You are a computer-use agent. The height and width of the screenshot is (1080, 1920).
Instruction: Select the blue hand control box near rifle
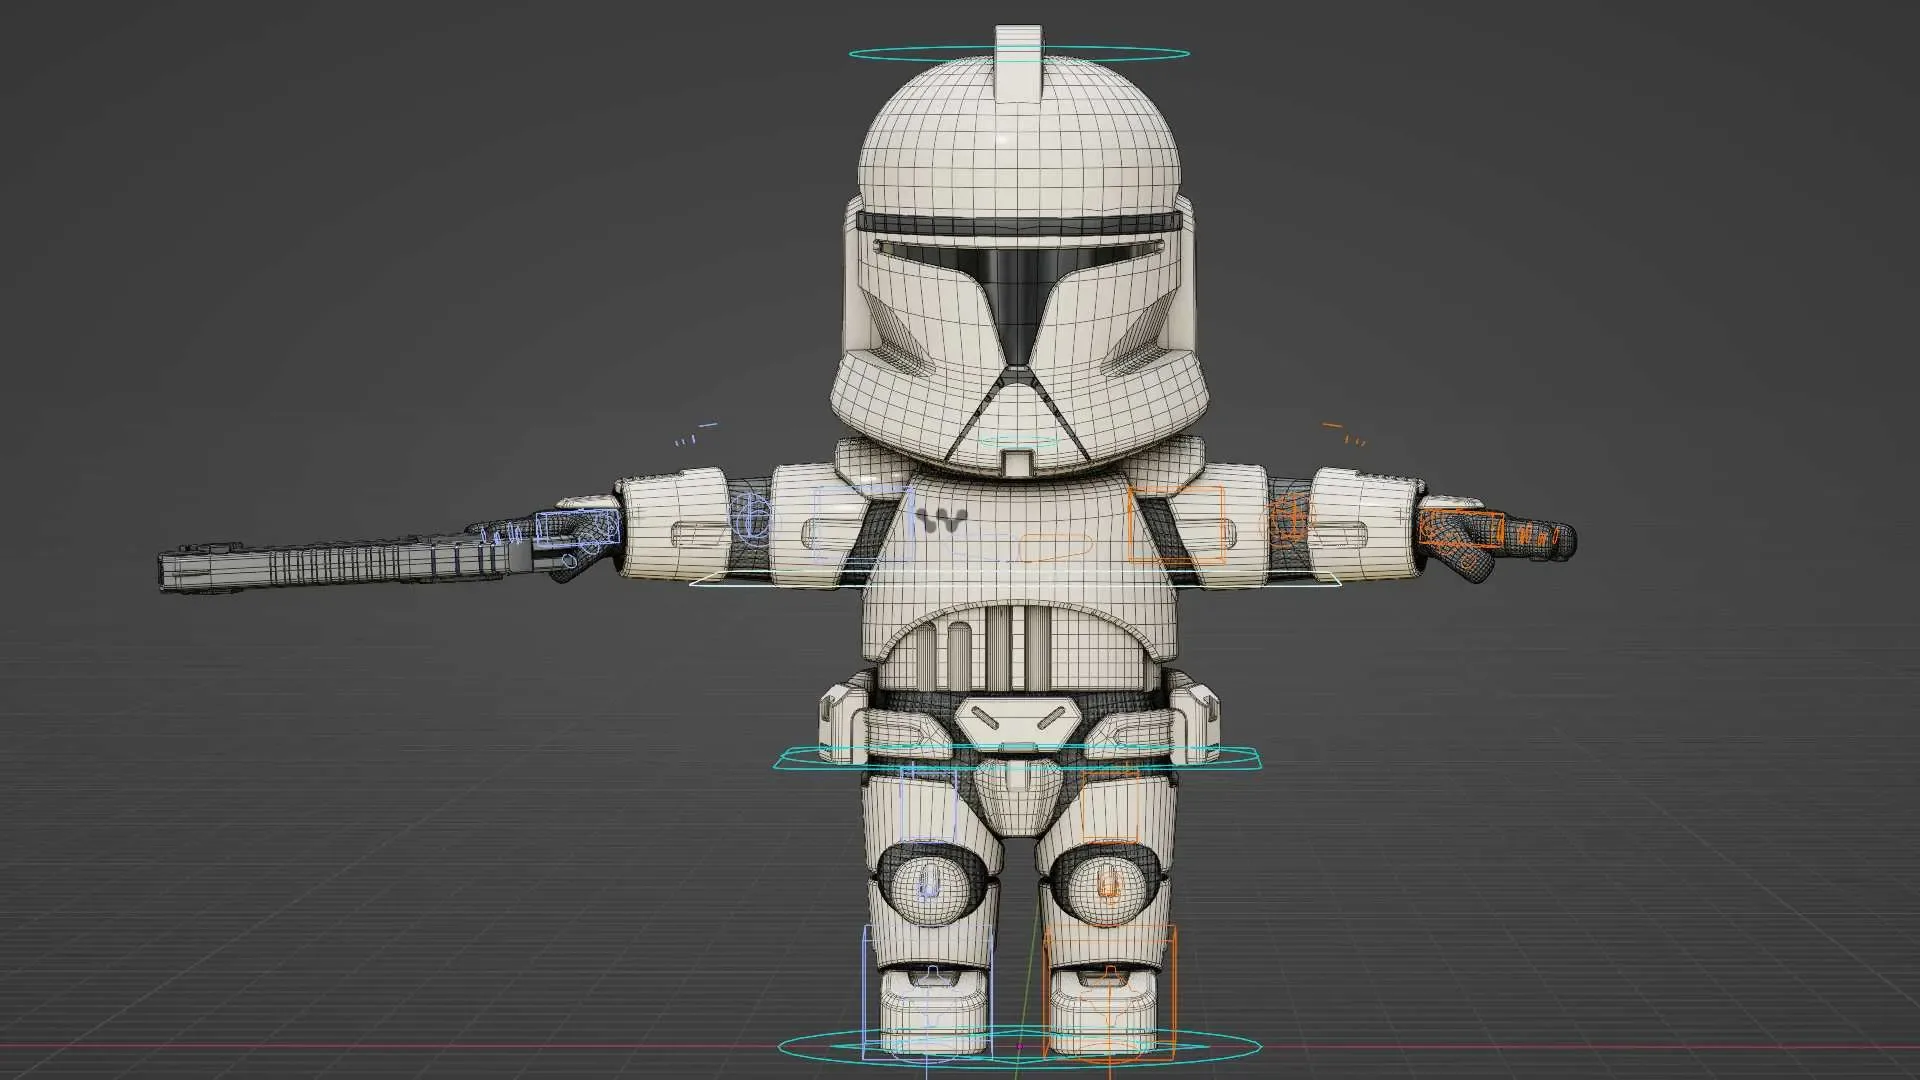pos(577,528)
